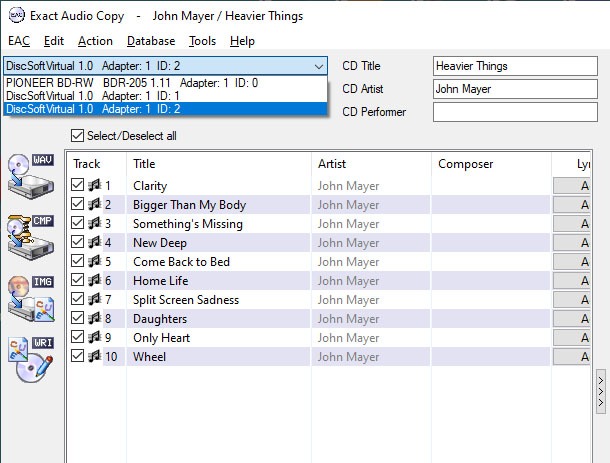The width and height of the screenshot is (610, 463).
Task: Click the WAV uncompressed copy icon
Action: point(31,176)
